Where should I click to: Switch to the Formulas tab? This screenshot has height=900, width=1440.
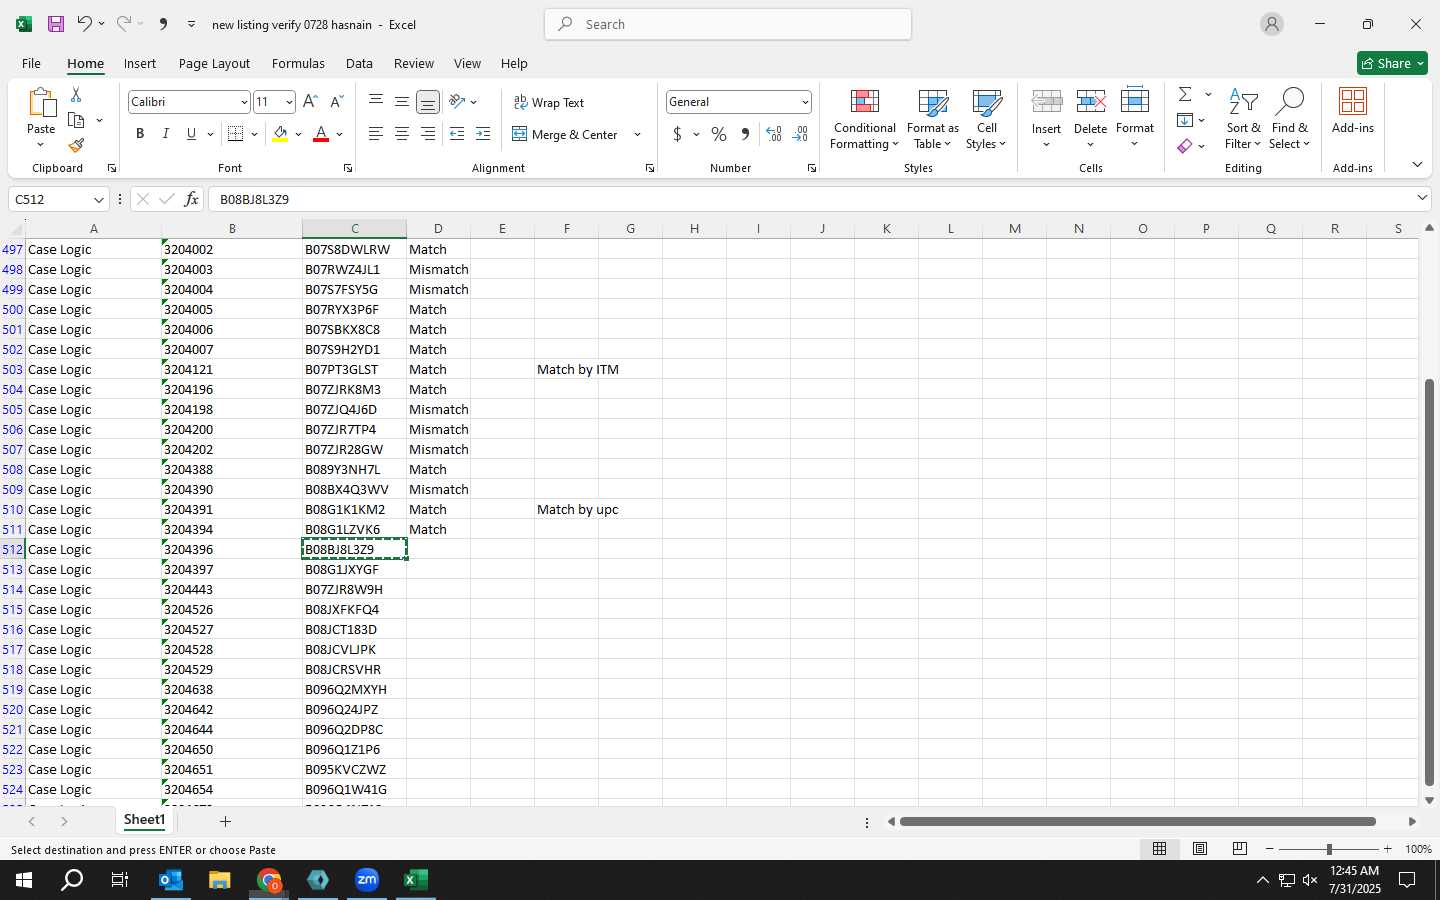point(298,63)
